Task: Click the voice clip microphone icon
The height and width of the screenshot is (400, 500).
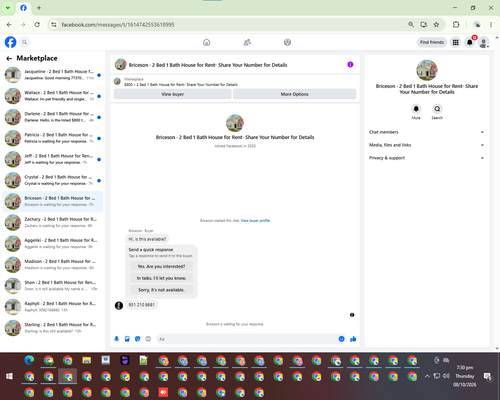Action: [x=116, y=339]
